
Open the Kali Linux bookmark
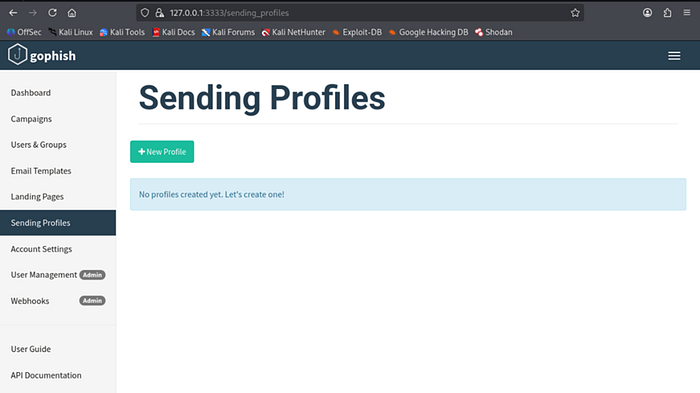[x=71, y=32]
